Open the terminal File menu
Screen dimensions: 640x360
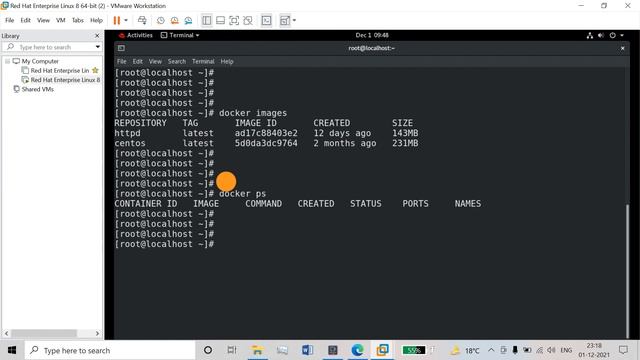(x=122, y=62)
